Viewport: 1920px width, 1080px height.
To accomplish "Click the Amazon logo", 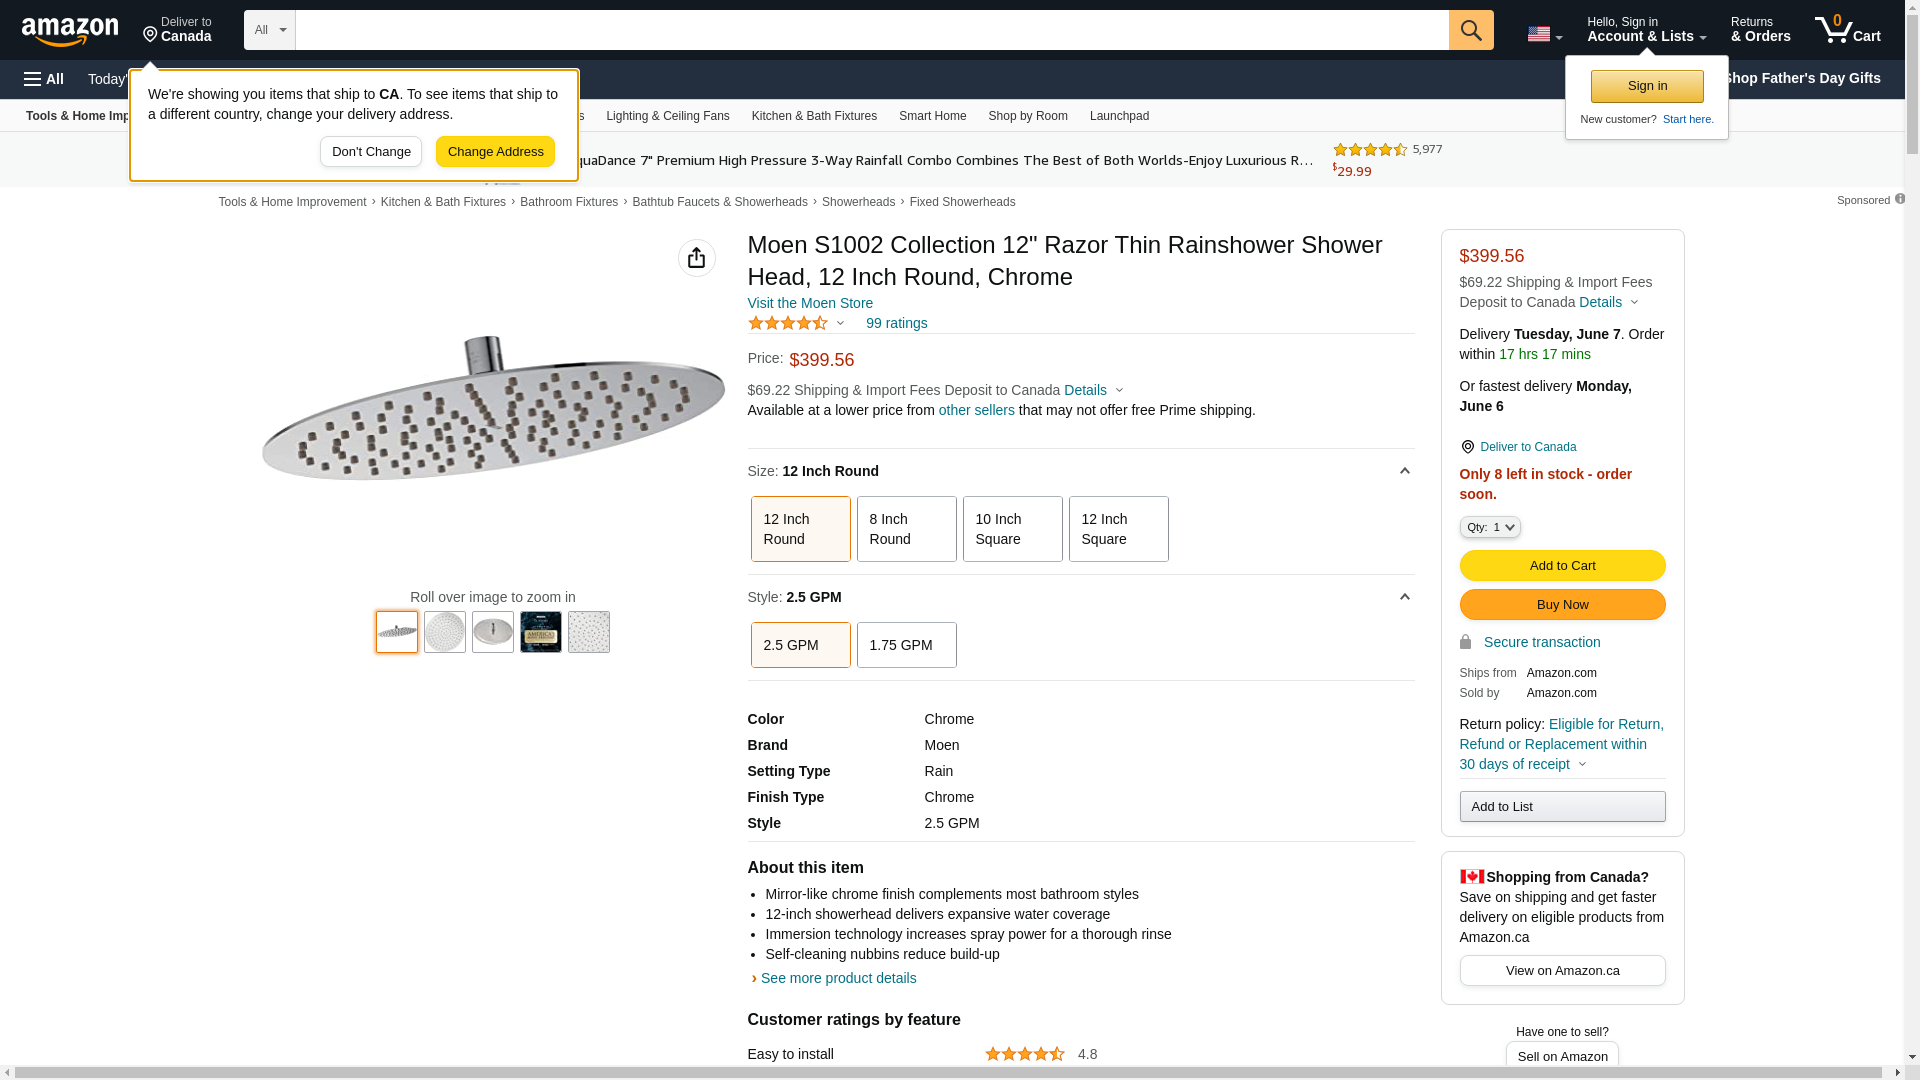I will (70, 31).
